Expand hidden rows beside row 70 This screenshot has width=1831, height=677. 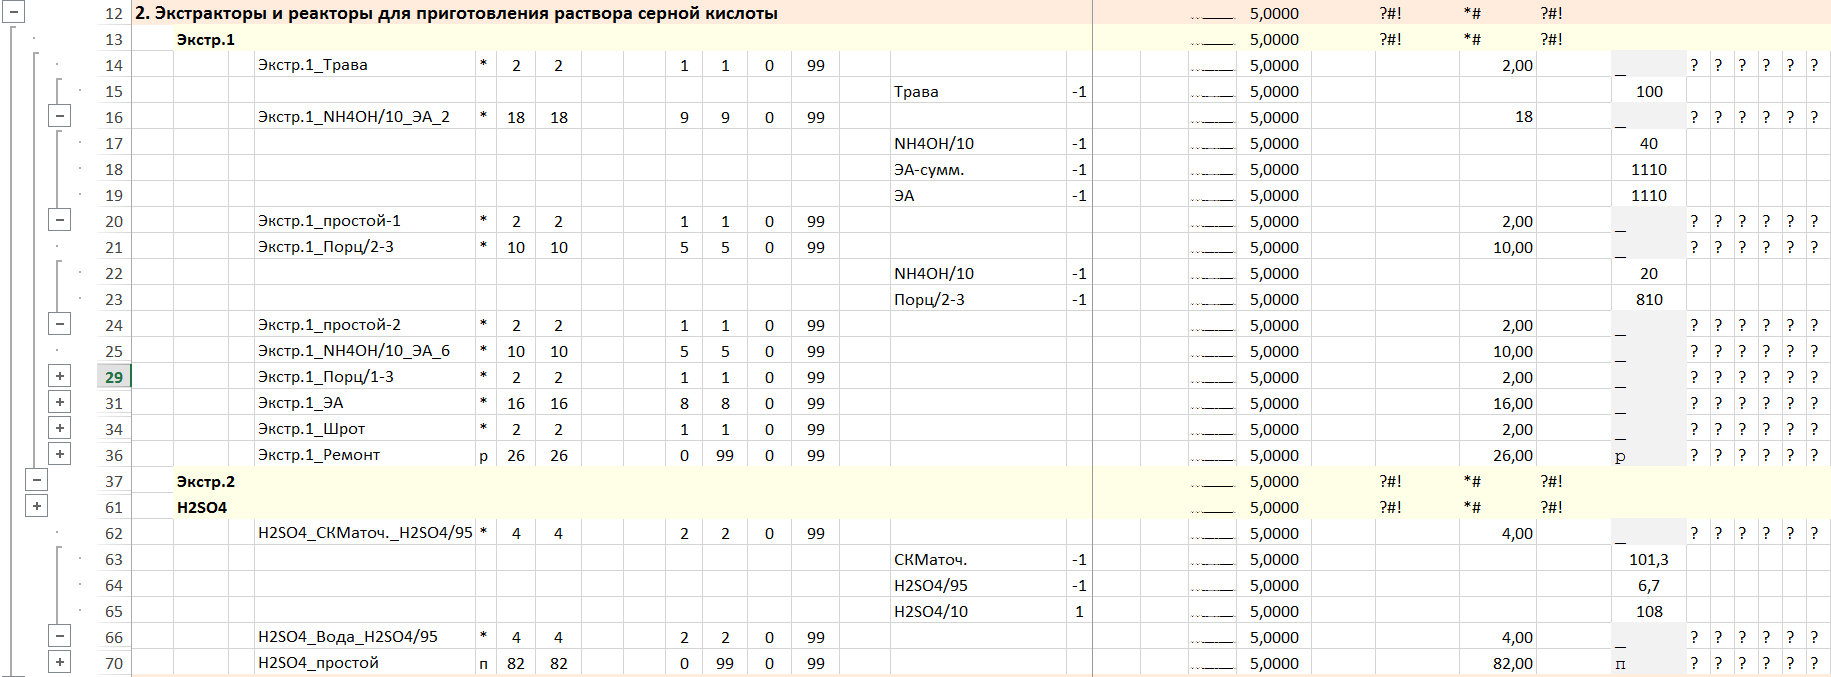60,662
